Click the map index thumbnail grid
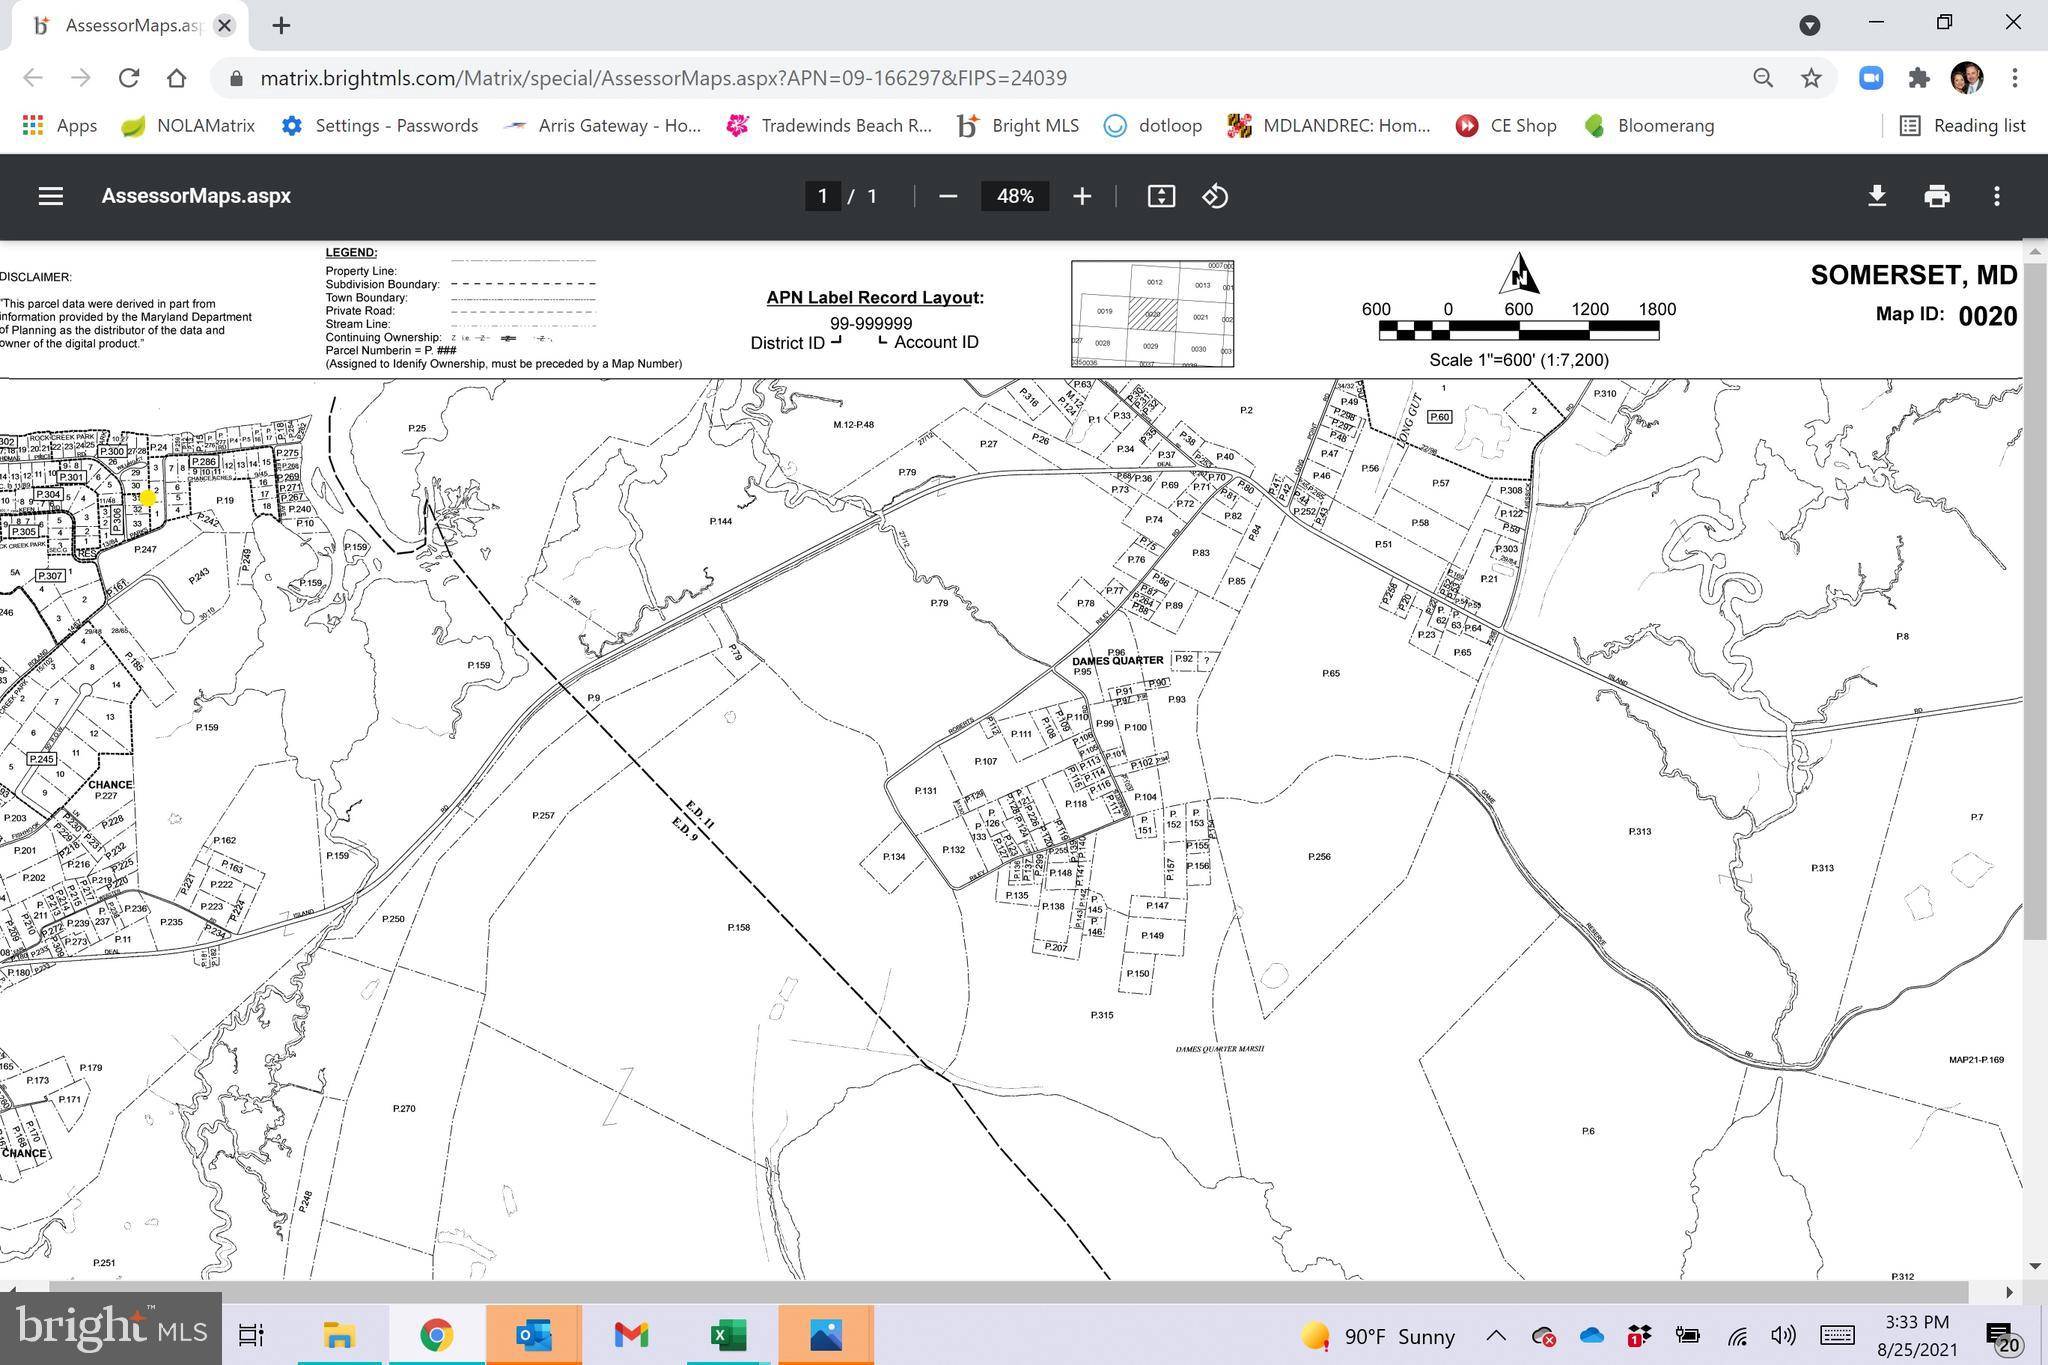 tap(1152, 314)
